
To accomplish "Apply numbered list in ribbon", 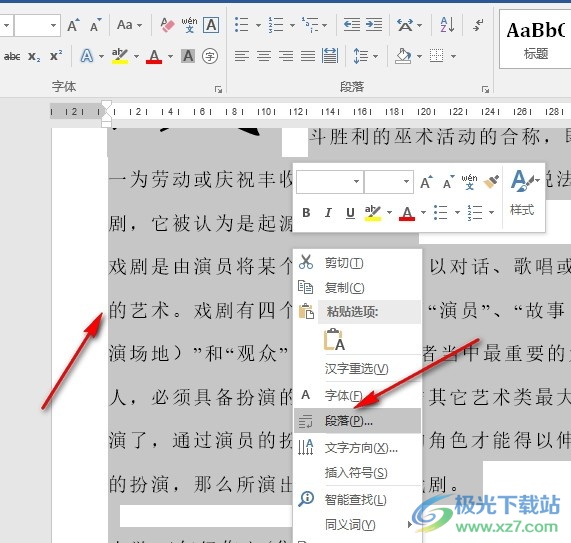I will click(x=276, y=25).
